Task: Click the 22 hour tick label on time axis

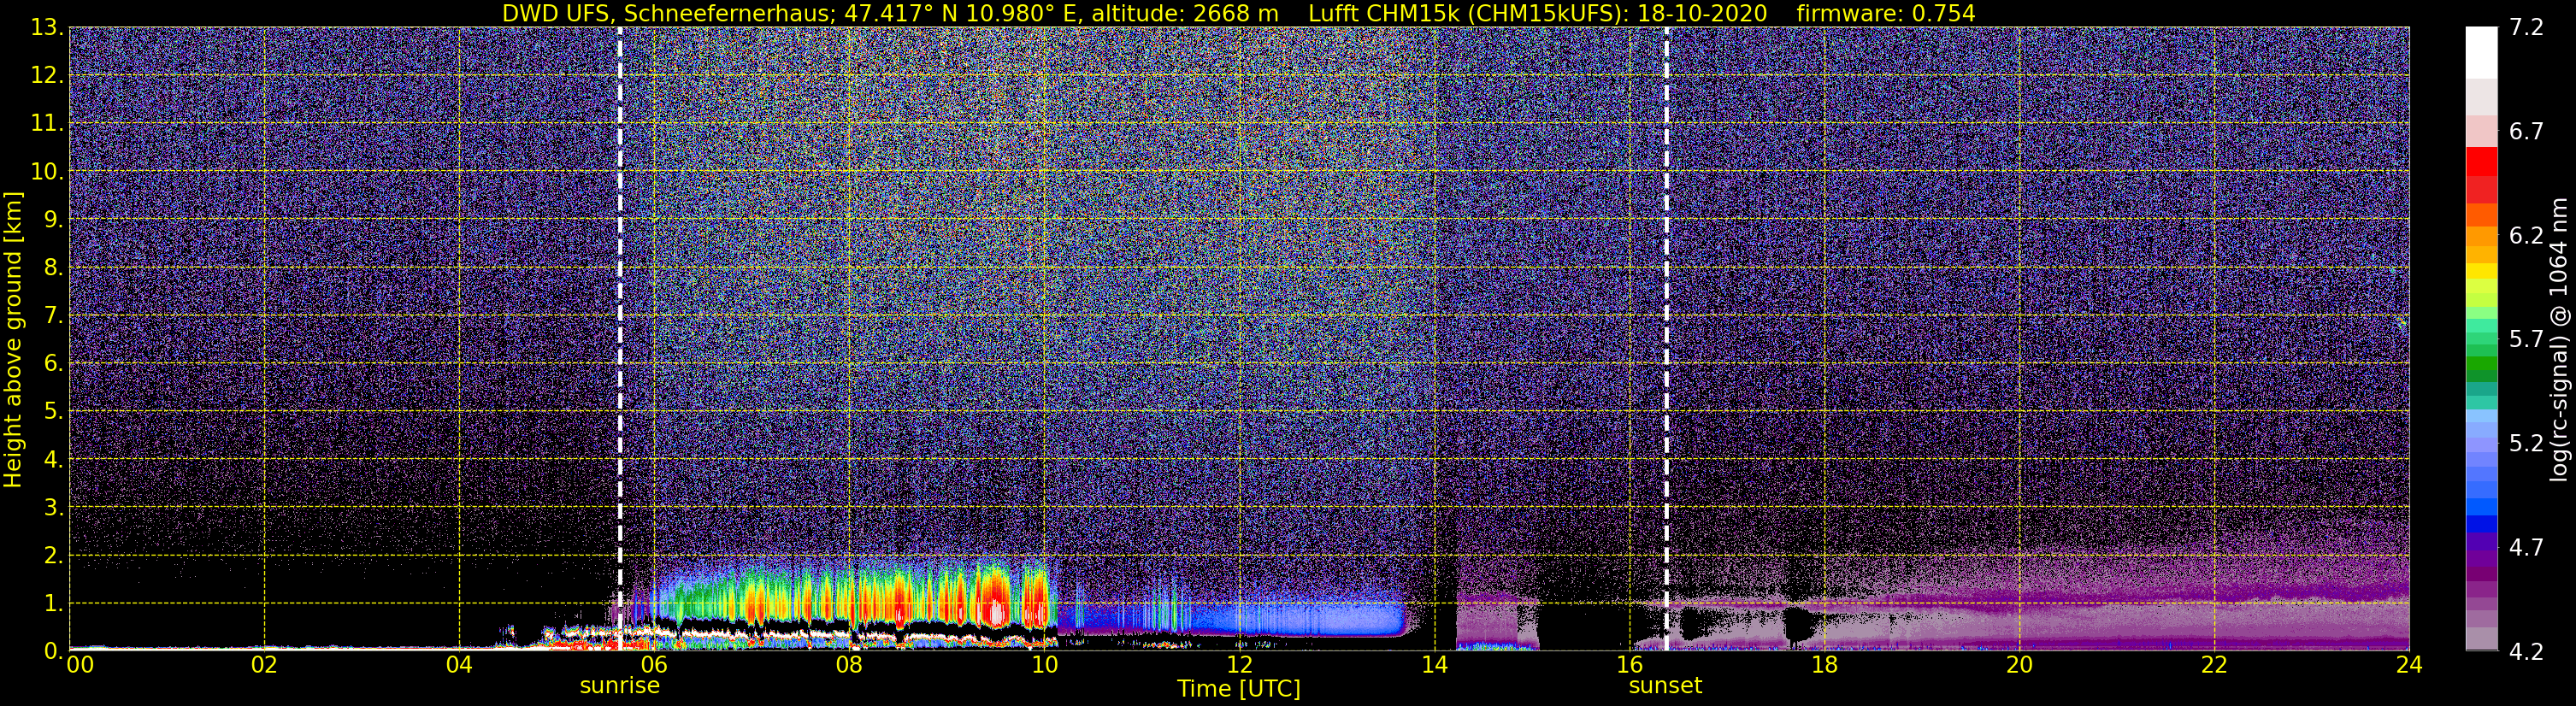Action: [2214, 664]
